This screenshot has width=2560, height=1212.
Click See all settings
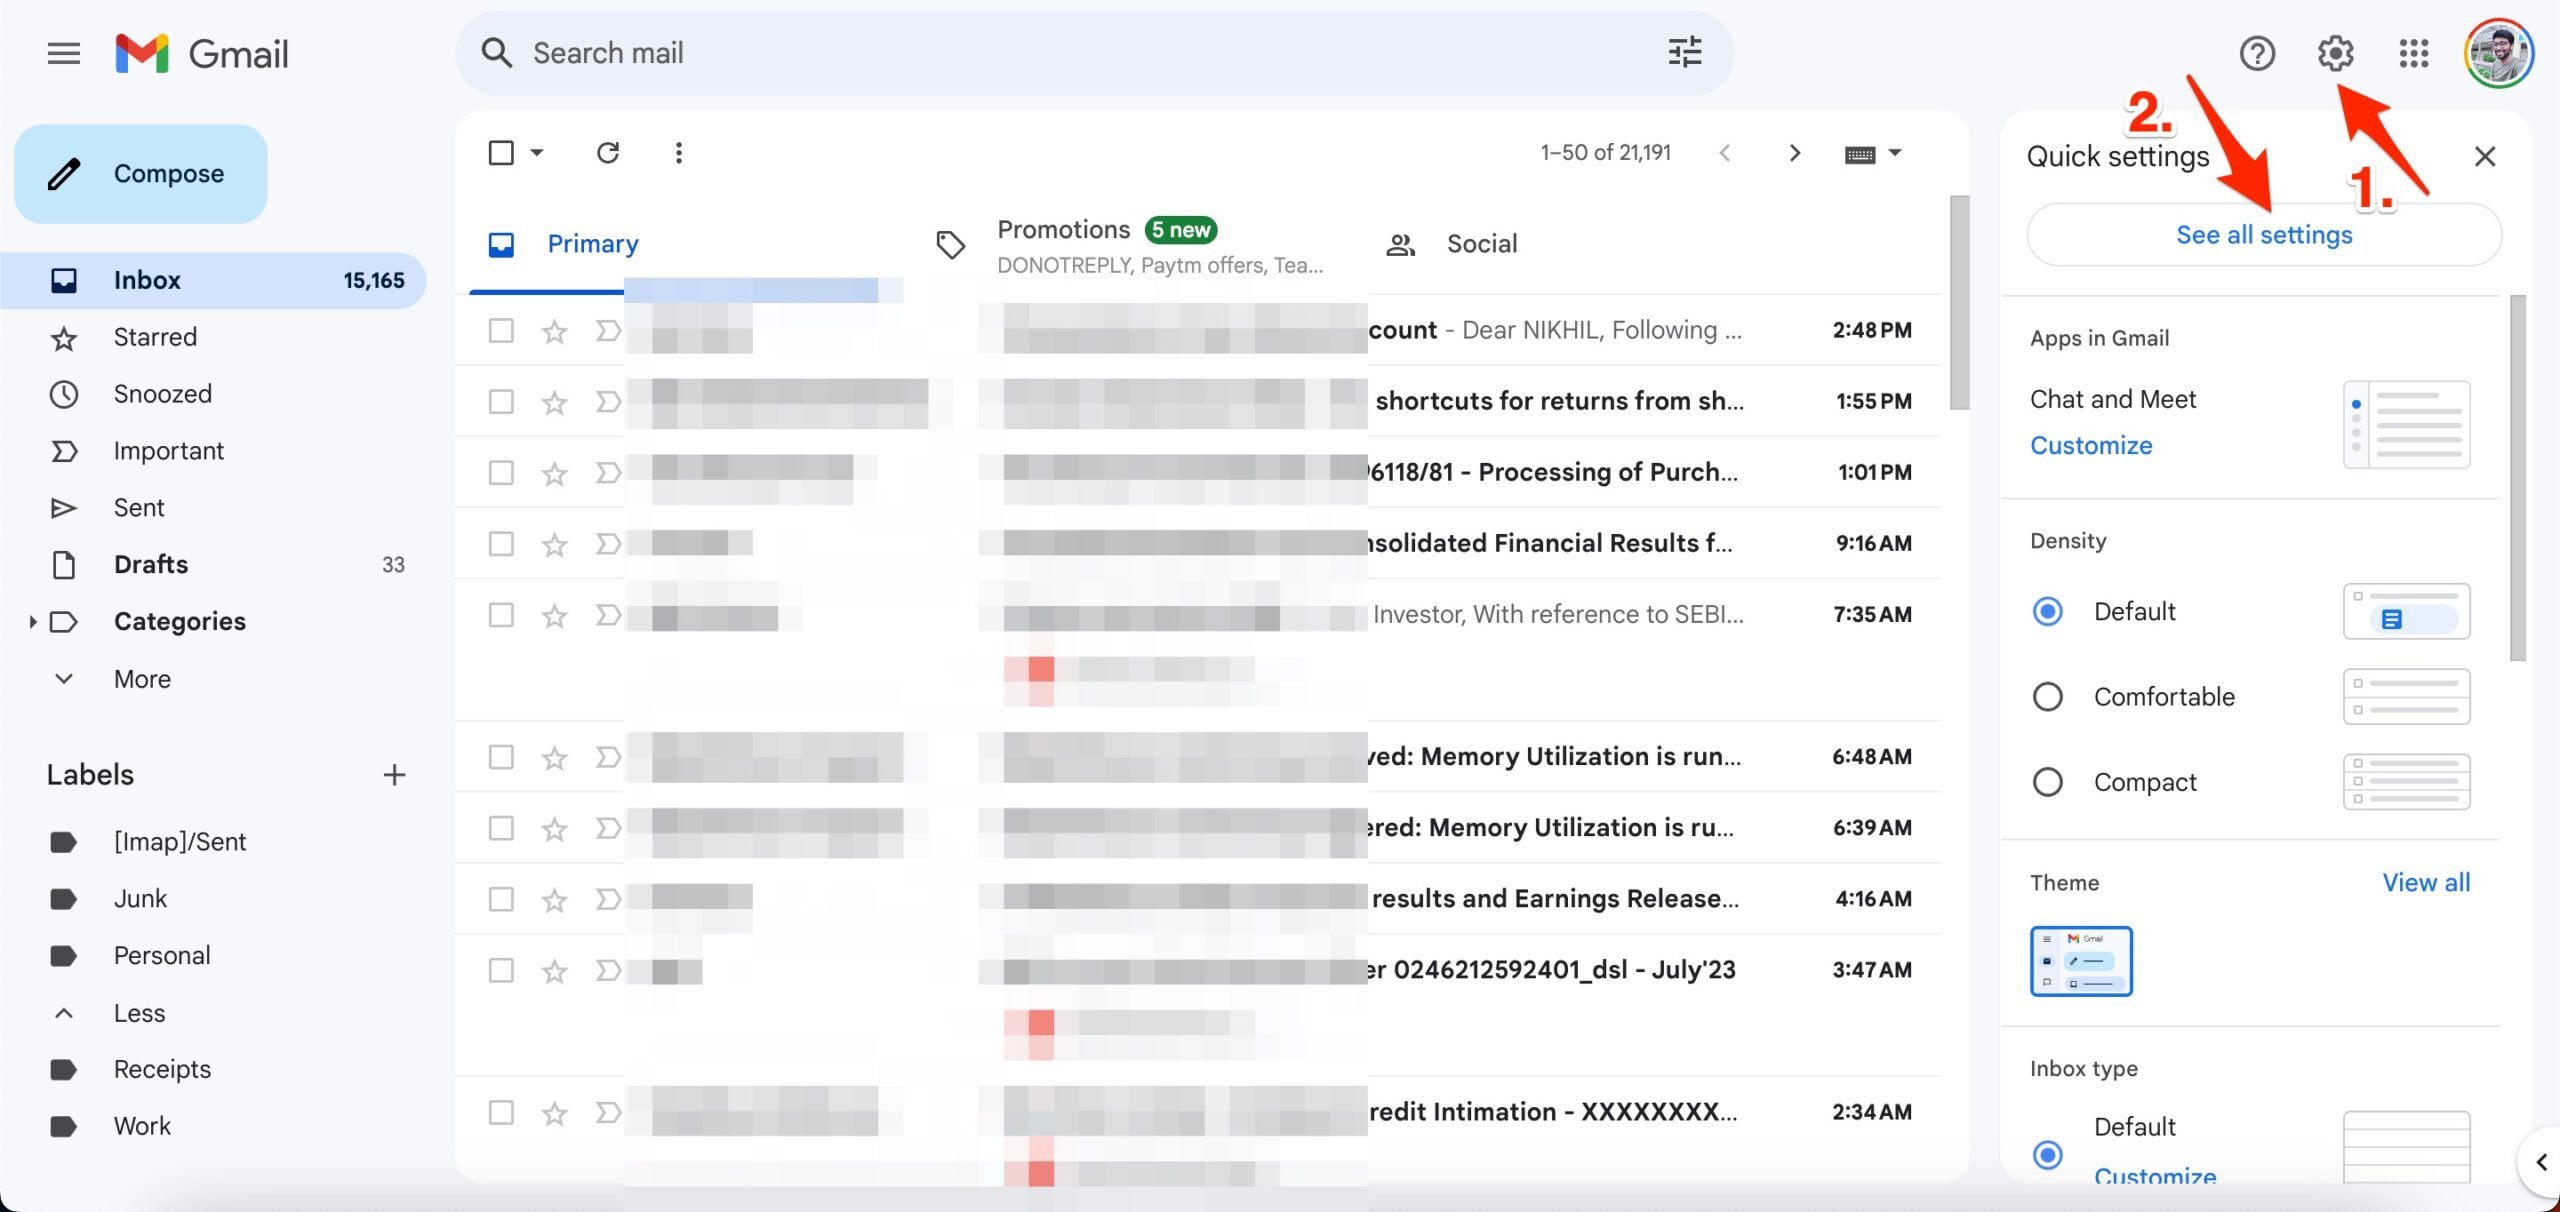(2263, 234)
